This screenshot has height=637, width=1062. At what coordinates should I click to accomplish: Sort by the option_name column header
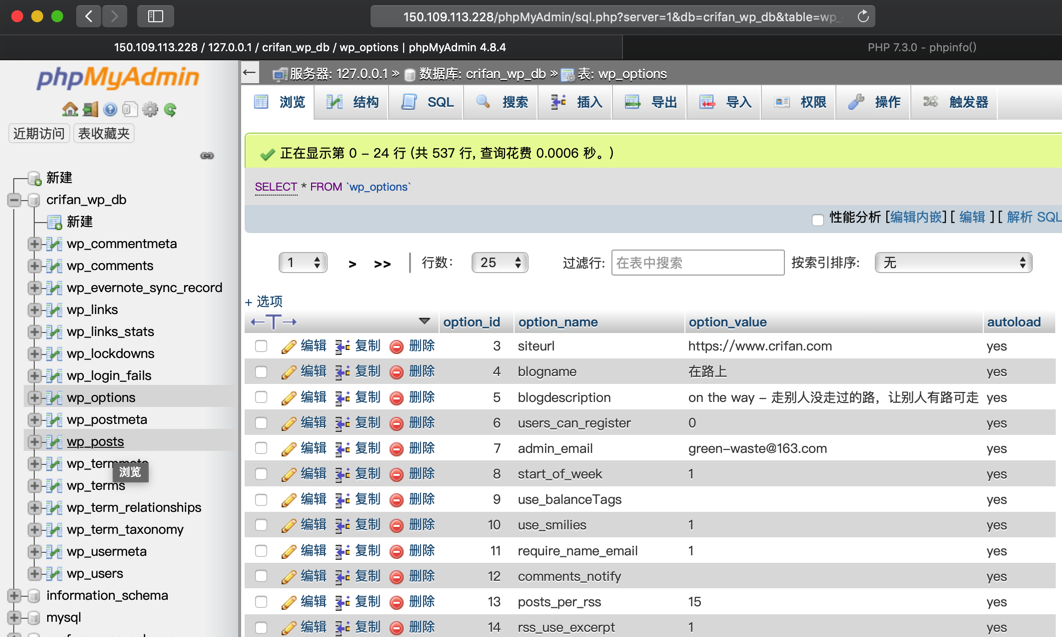558,322
